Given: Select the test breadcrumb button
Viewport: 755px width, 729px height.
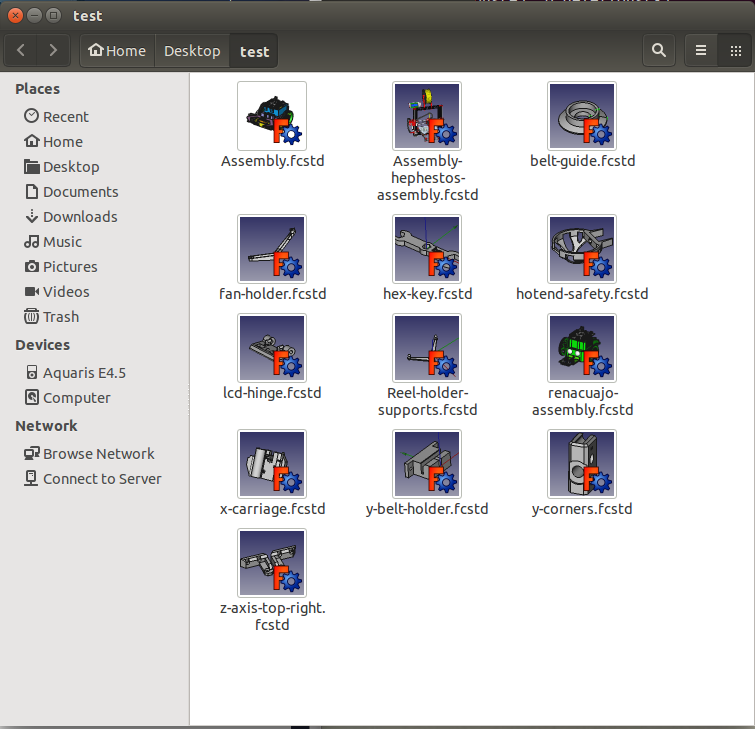Looking at the screenshot, I should 254,51.
